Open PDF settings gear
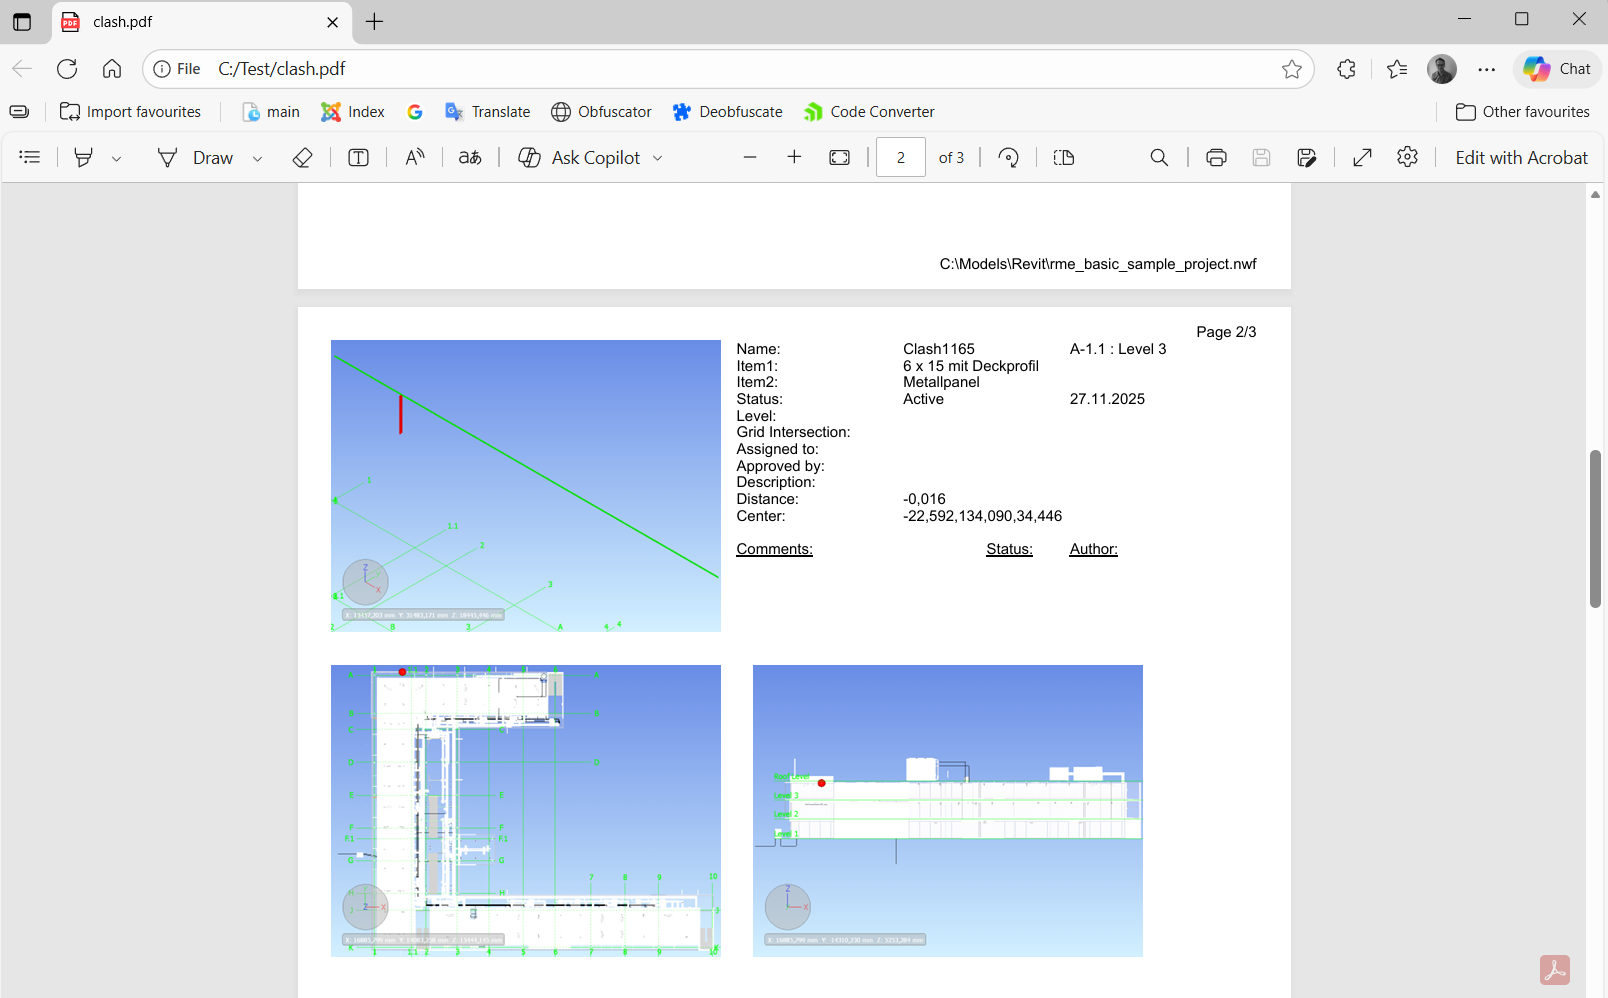Image resolution: width=1608 pixels, height=998 pixels. coord(1407,157)
